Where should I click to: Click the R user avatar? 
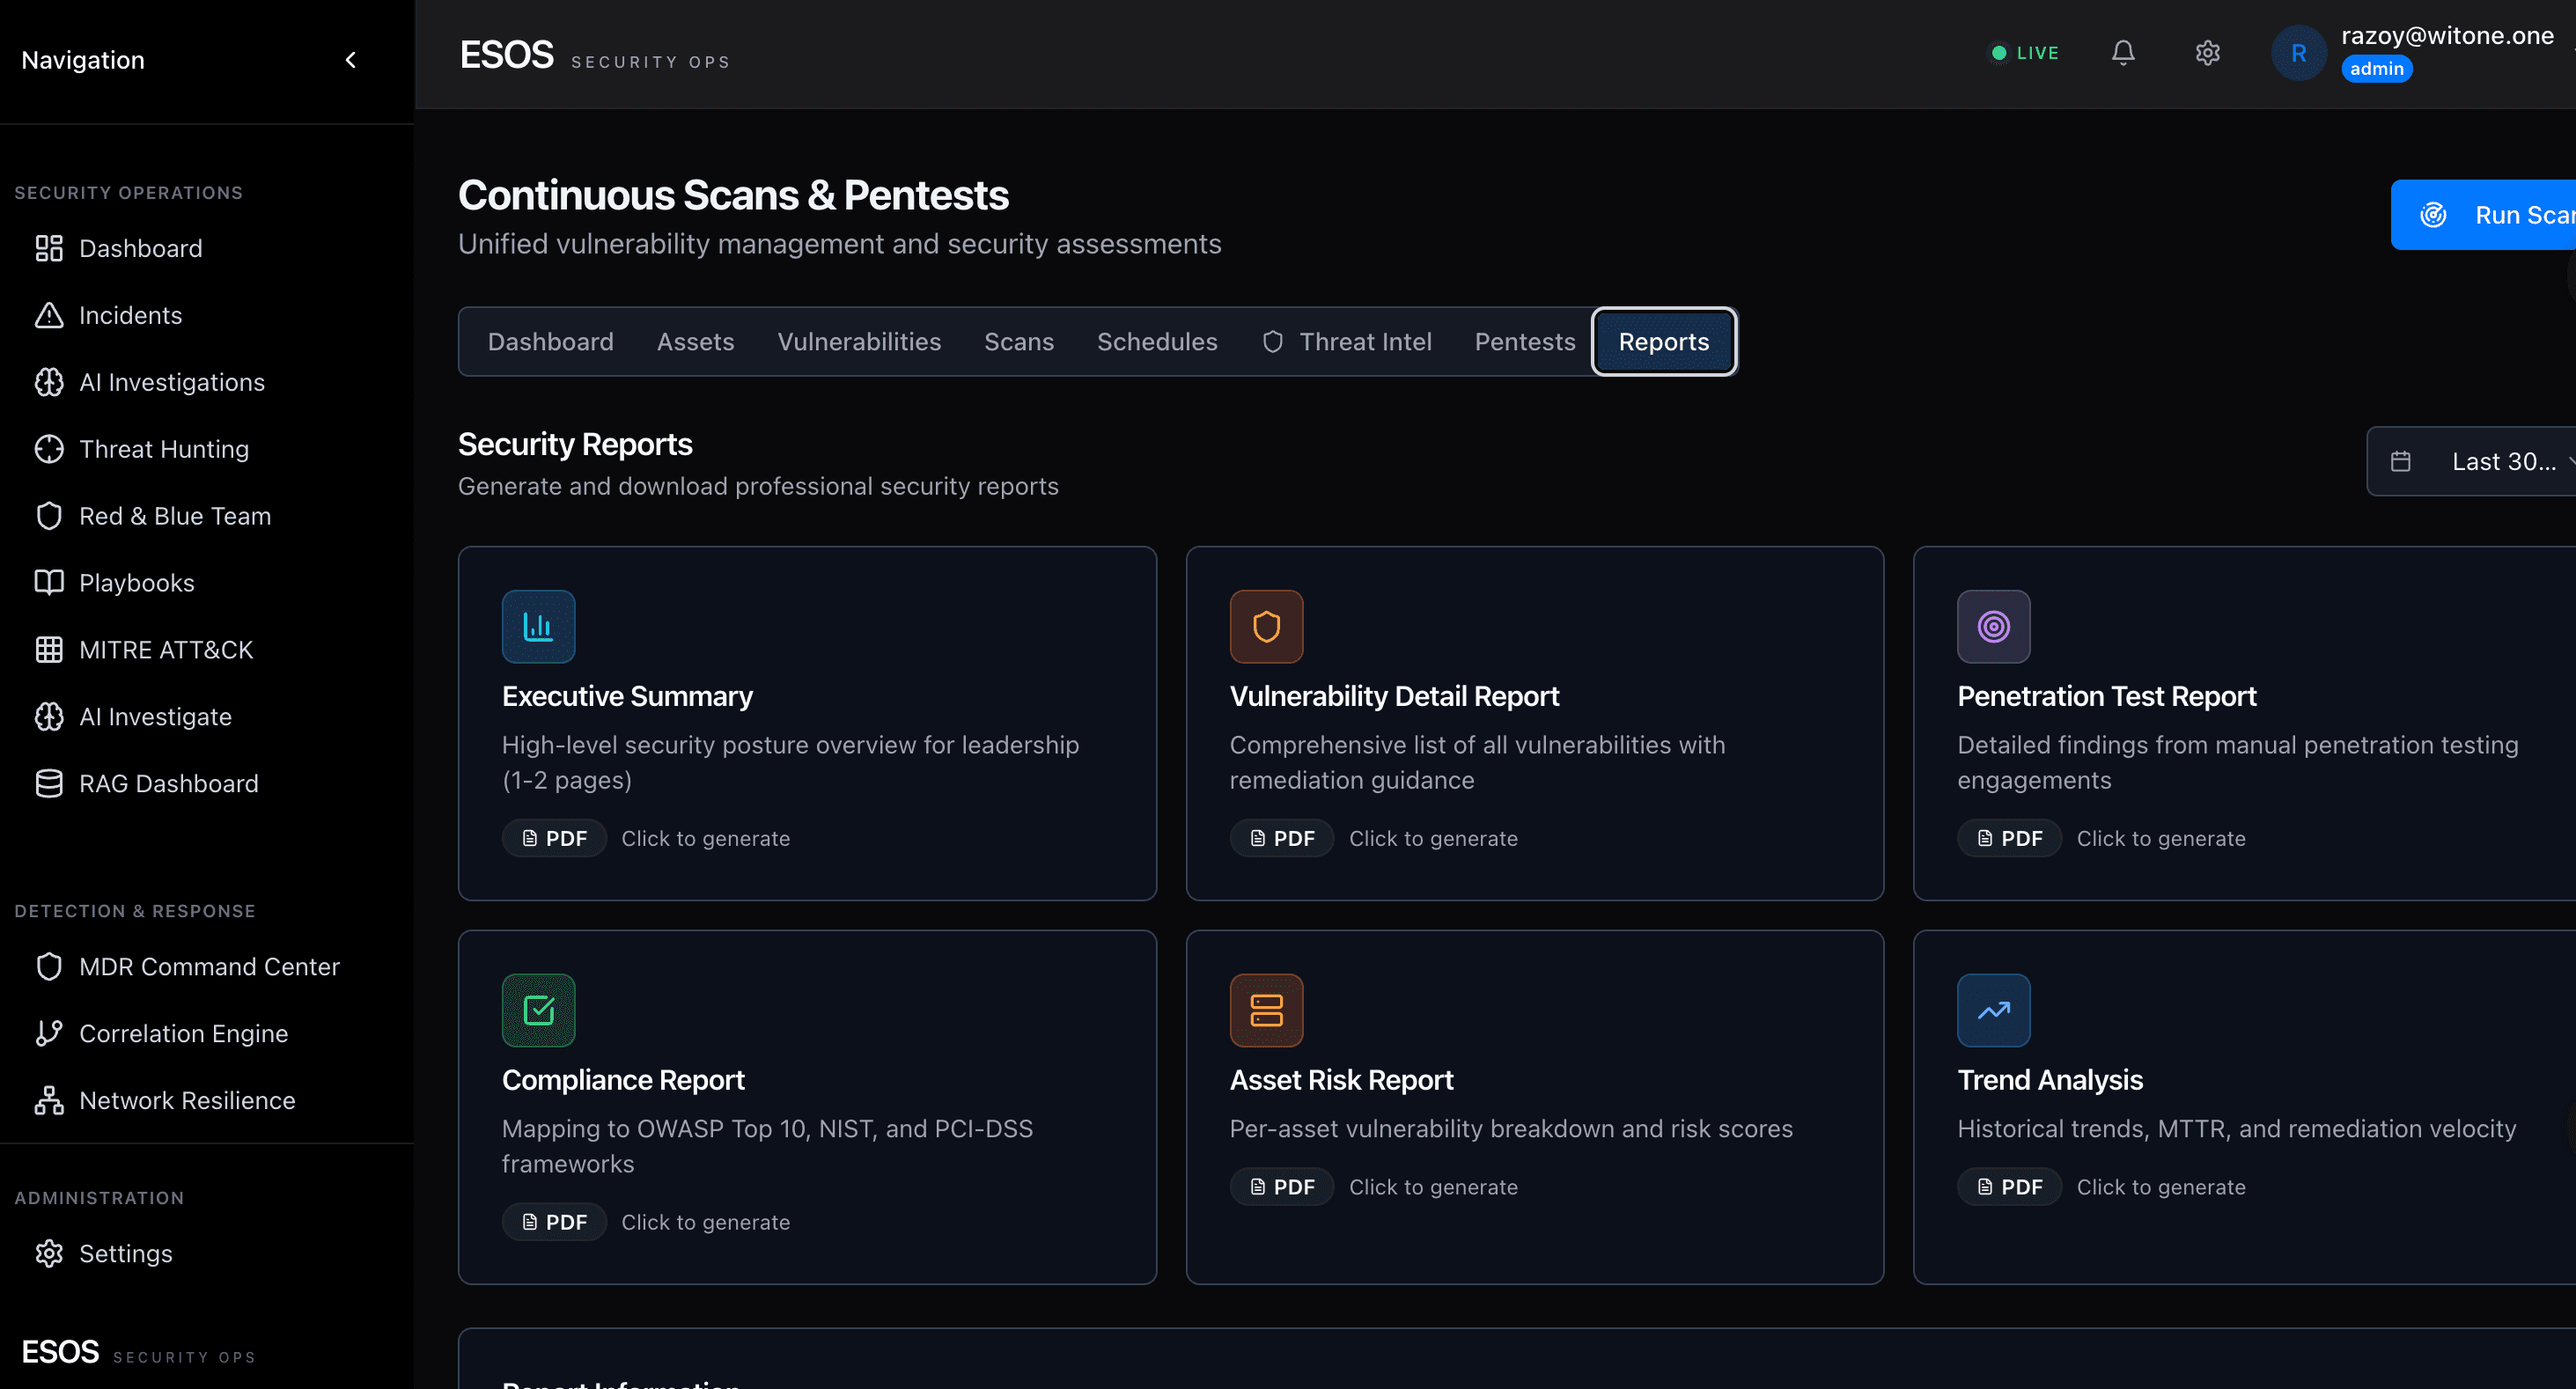tap(2298, 53)
